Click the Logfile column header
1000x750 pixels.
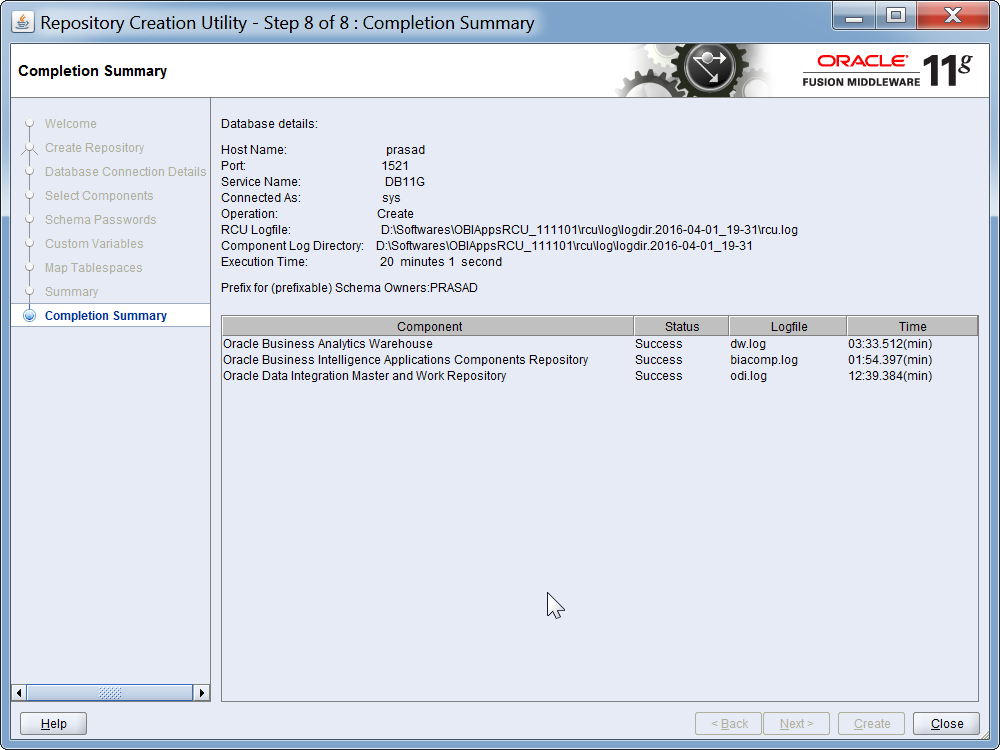pyautogui.click(x=788, y=327)
